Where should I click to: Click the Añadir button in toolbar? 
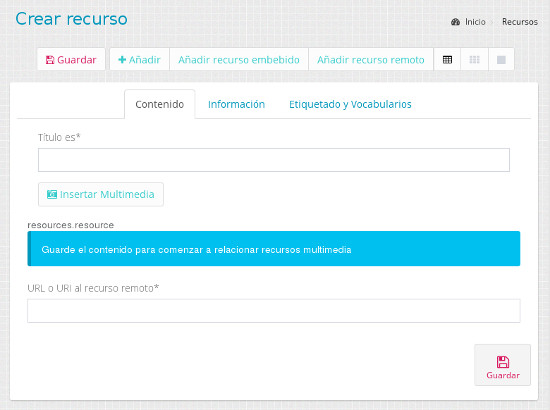140,60
